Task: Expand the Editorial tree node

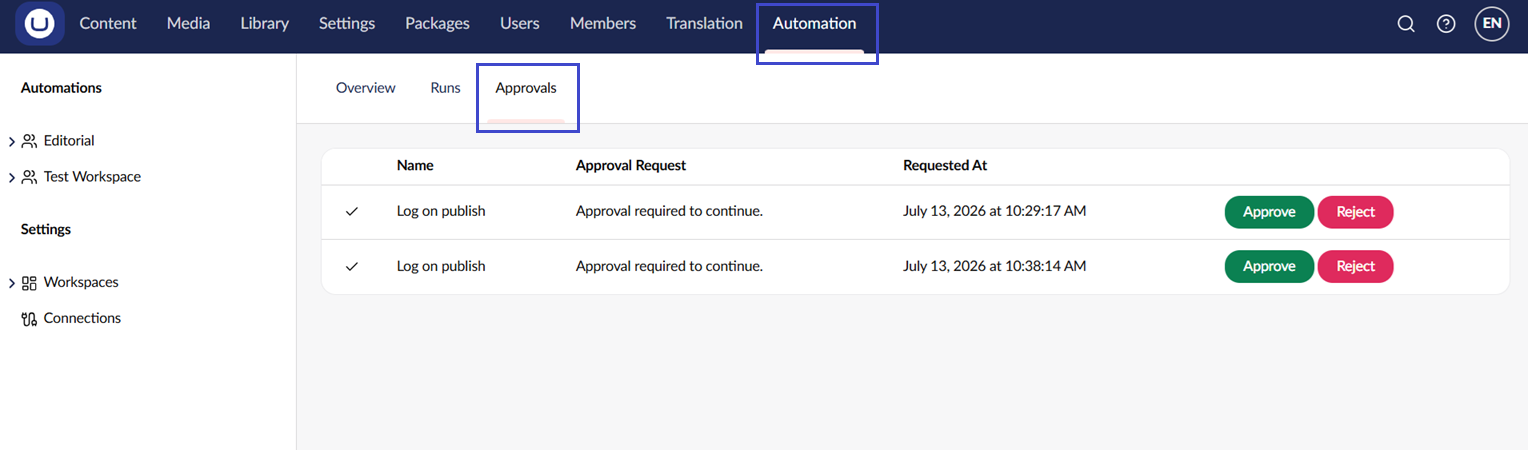Action: coord(12,142)
